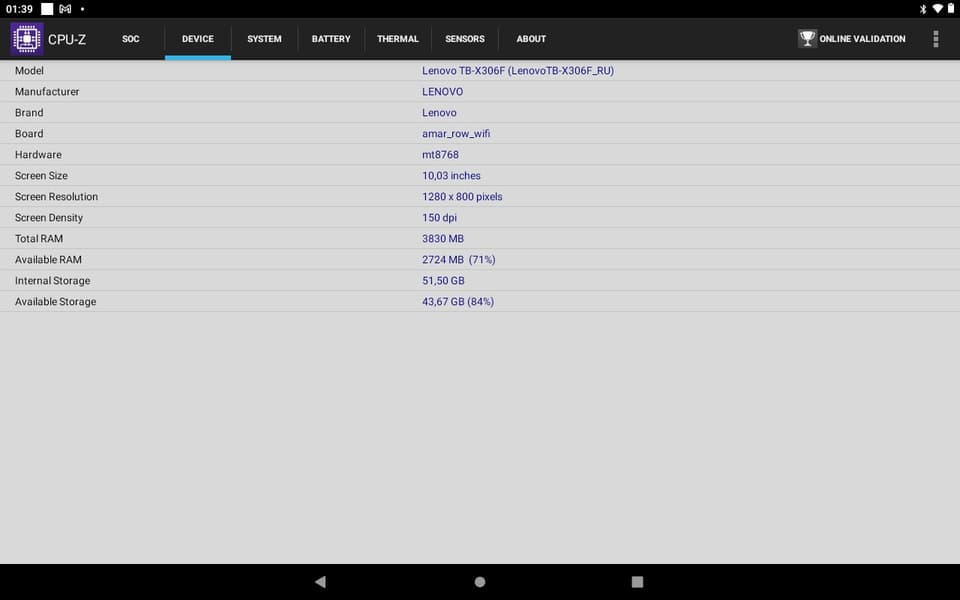
Task: Select 'Lenovo TB-X306F (LenovoTB-X306F_RU)' value
Action: tap(517, 70)
